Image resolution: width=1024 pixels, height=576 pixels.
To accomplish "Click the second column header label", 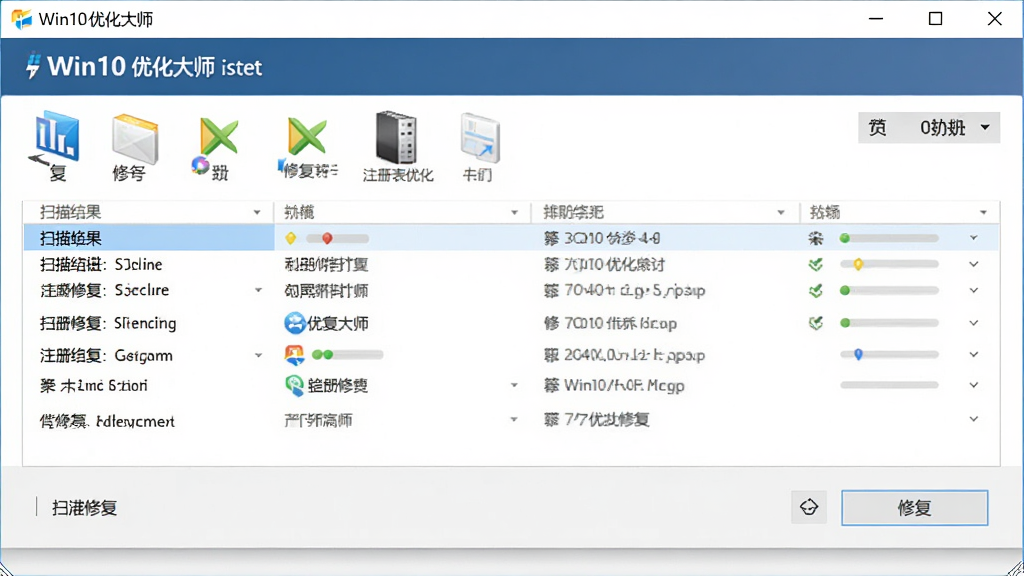I will [299, 212].
